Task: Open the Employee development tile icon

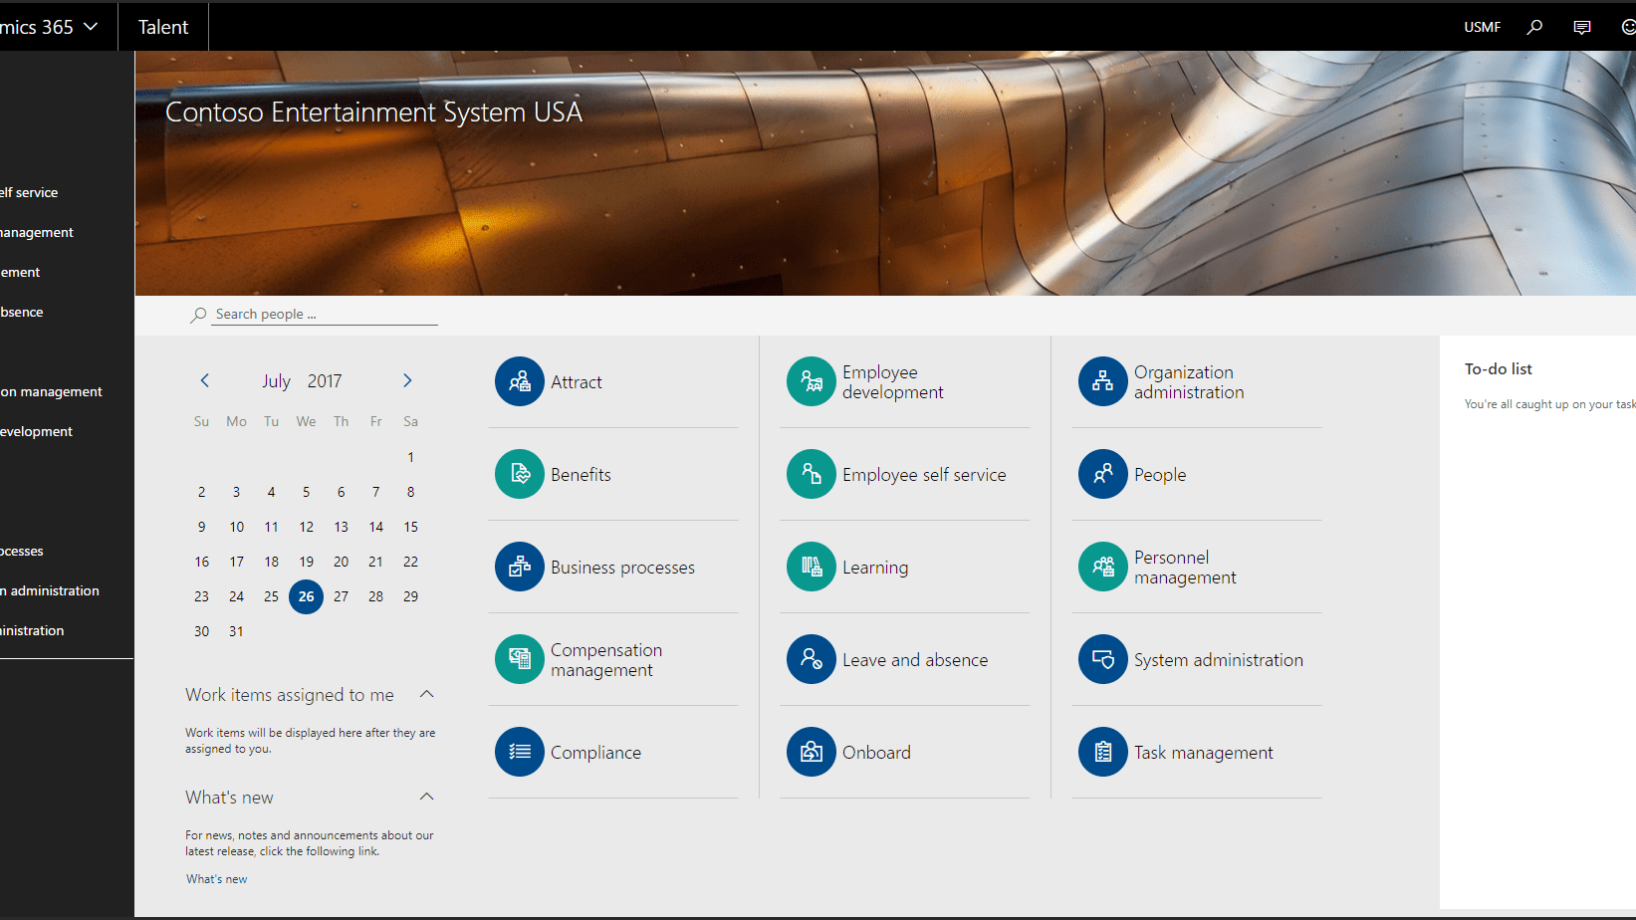Action: coord(811,381)
